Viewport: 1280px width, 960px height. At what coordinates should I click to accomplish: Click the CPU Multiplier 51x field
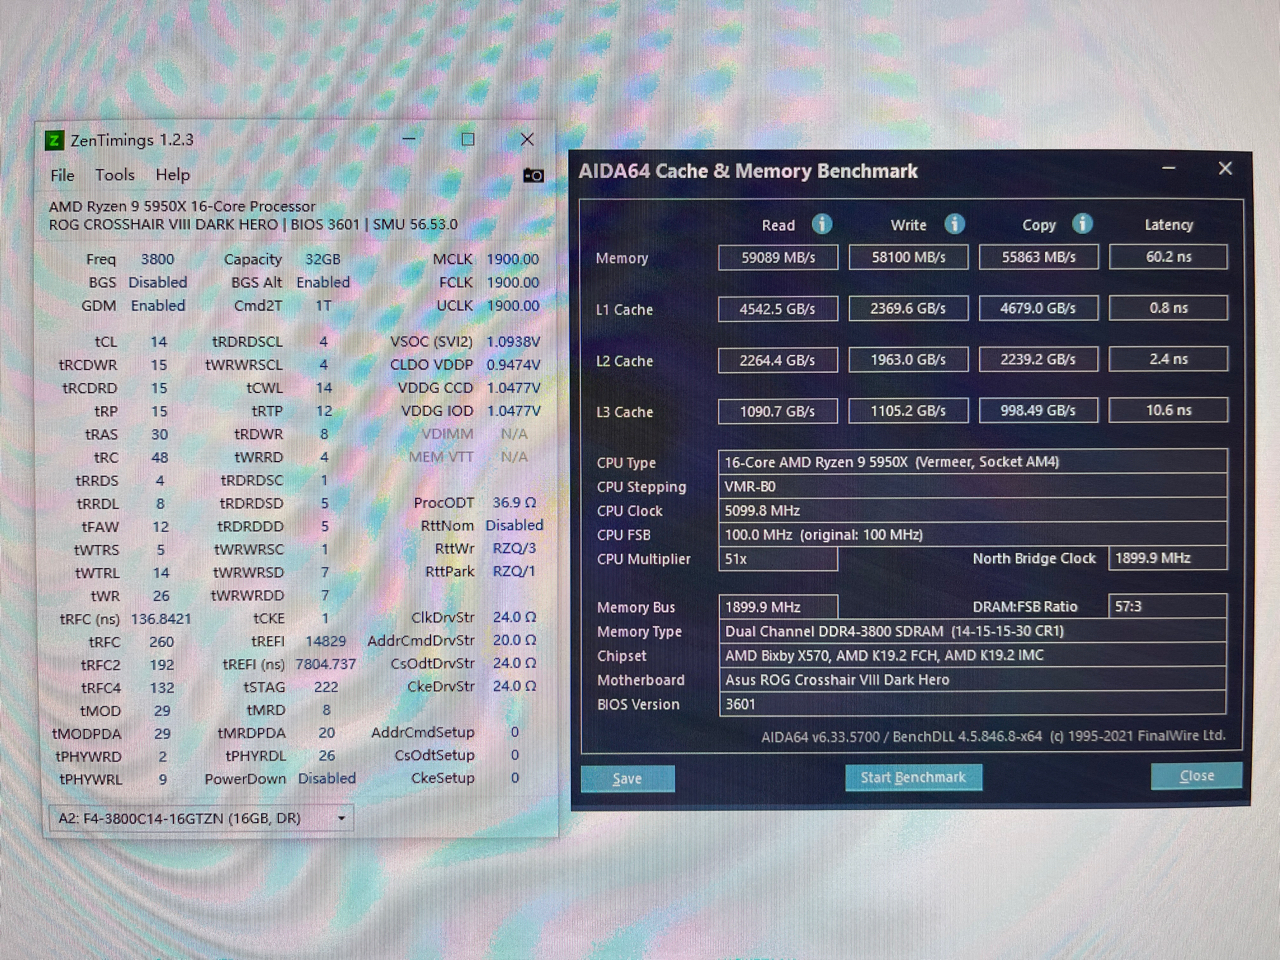(778, 559)
